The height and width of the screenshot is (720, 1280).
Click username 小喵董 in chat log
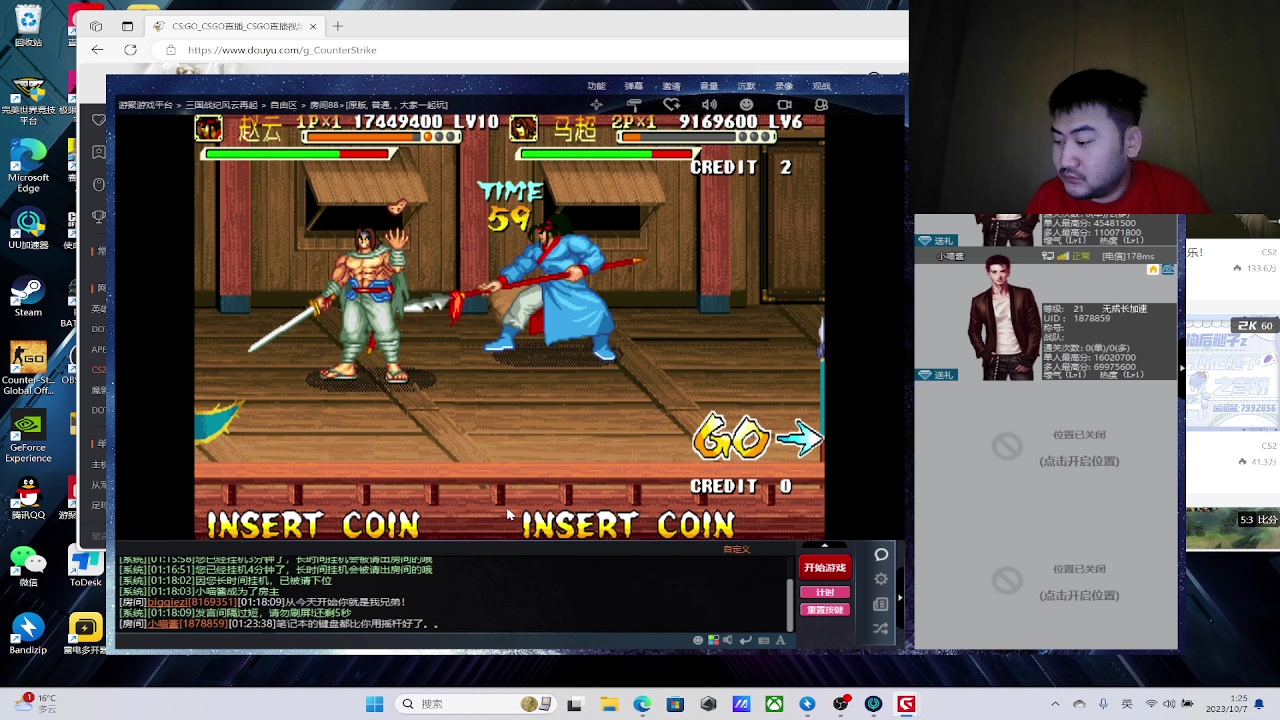162,624
